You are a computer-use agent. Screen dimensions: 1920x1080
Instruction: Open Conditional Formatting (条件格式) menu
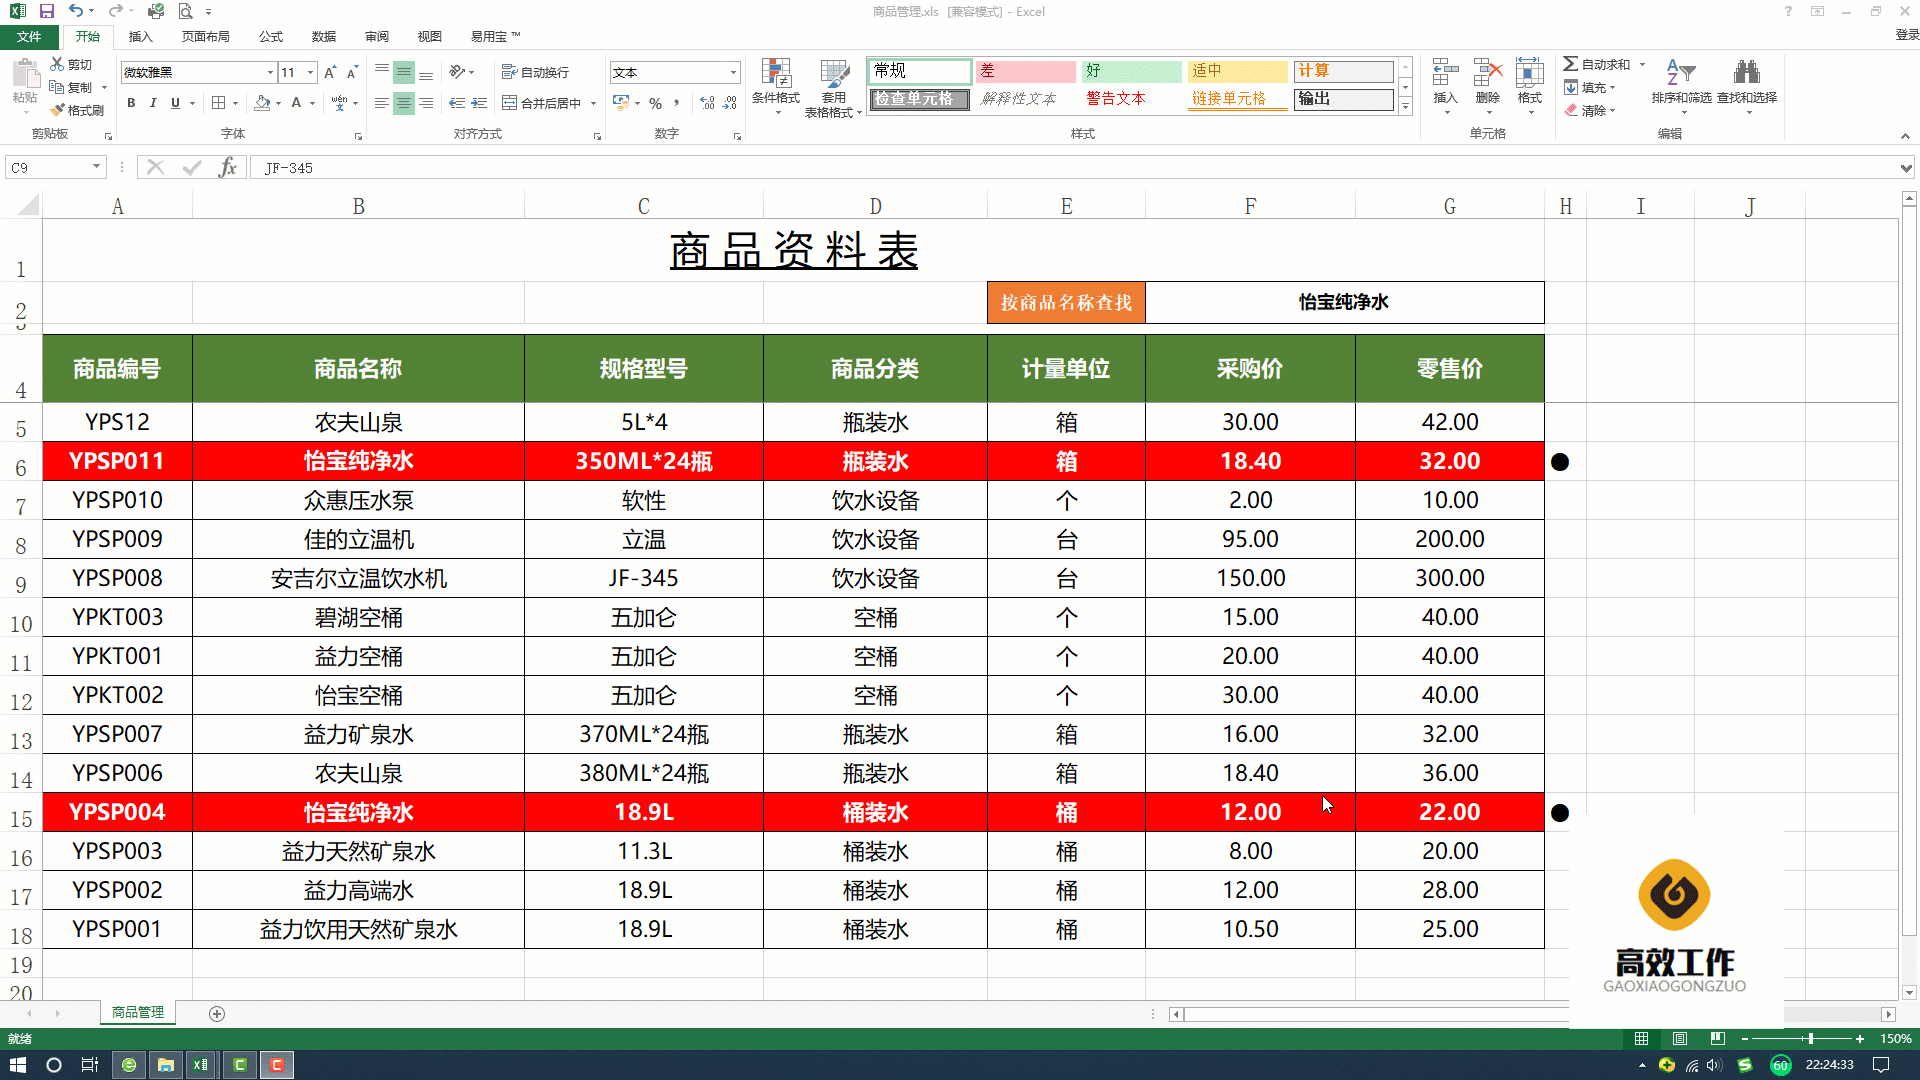tap(776, 86)
